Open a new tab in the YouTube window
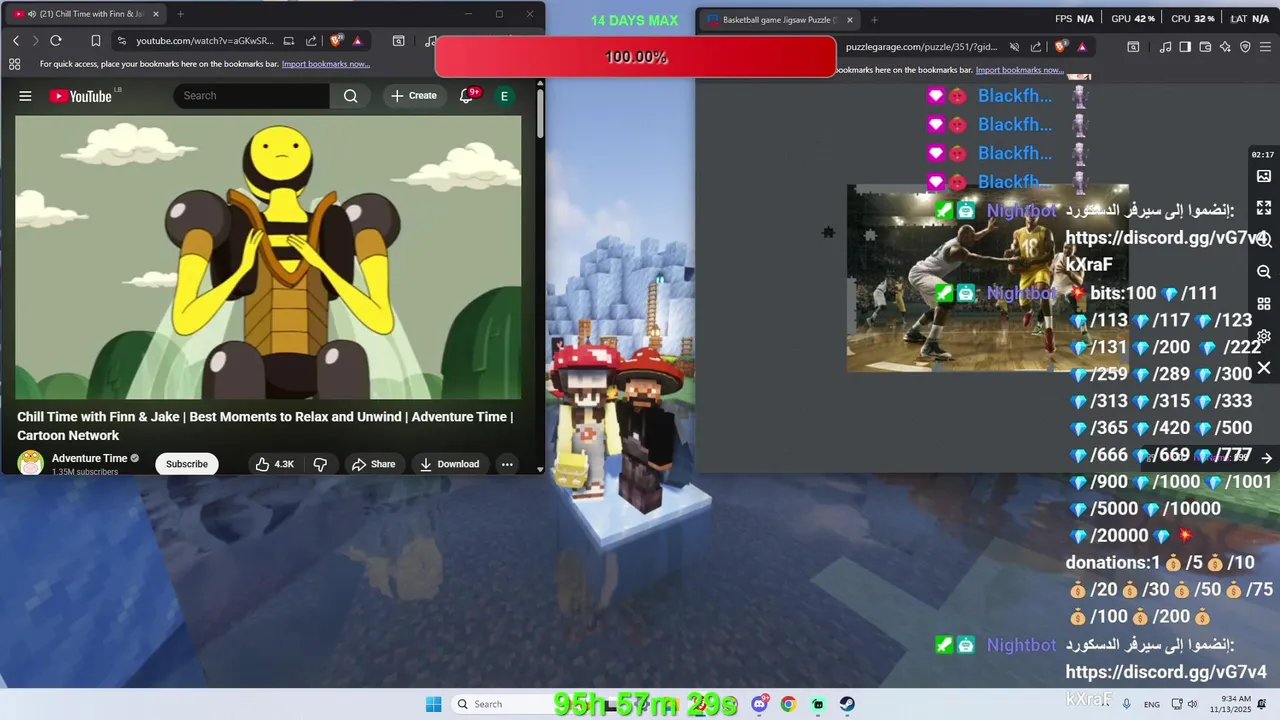Screen dimensions: 1280x720 pos(180,14)
